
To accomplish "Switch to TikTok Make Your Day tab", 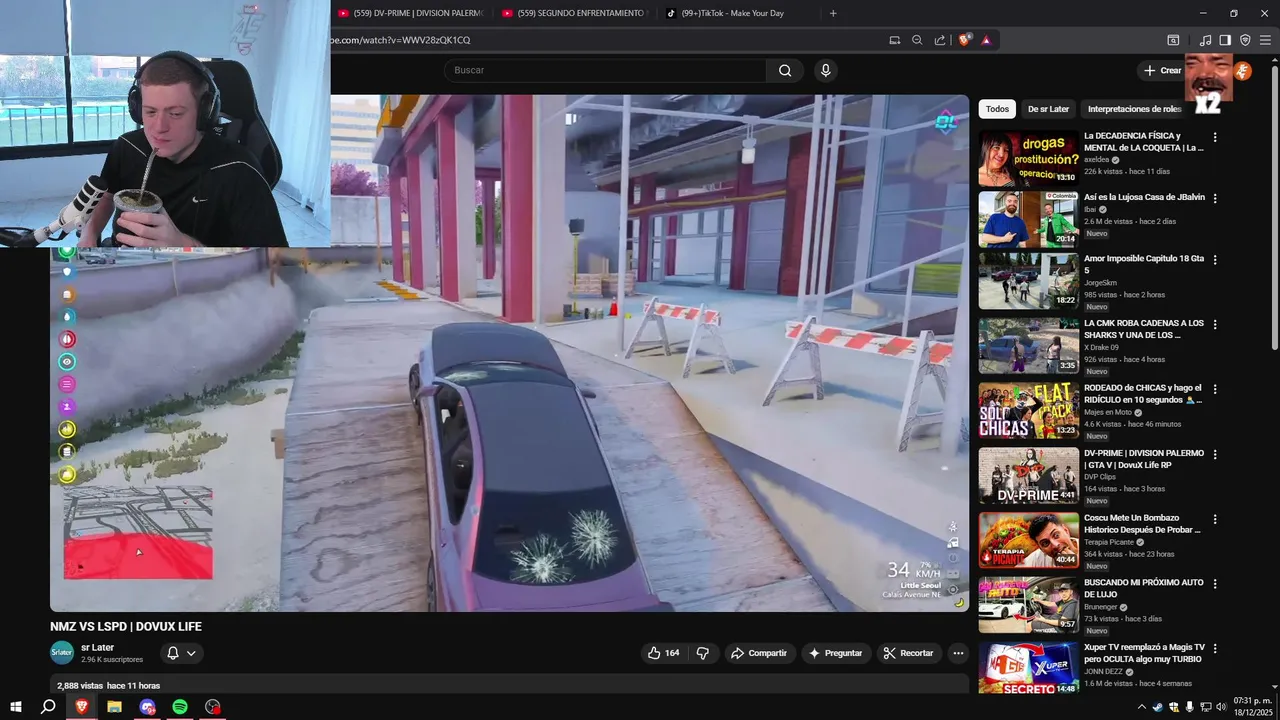I will coord(739,13).
